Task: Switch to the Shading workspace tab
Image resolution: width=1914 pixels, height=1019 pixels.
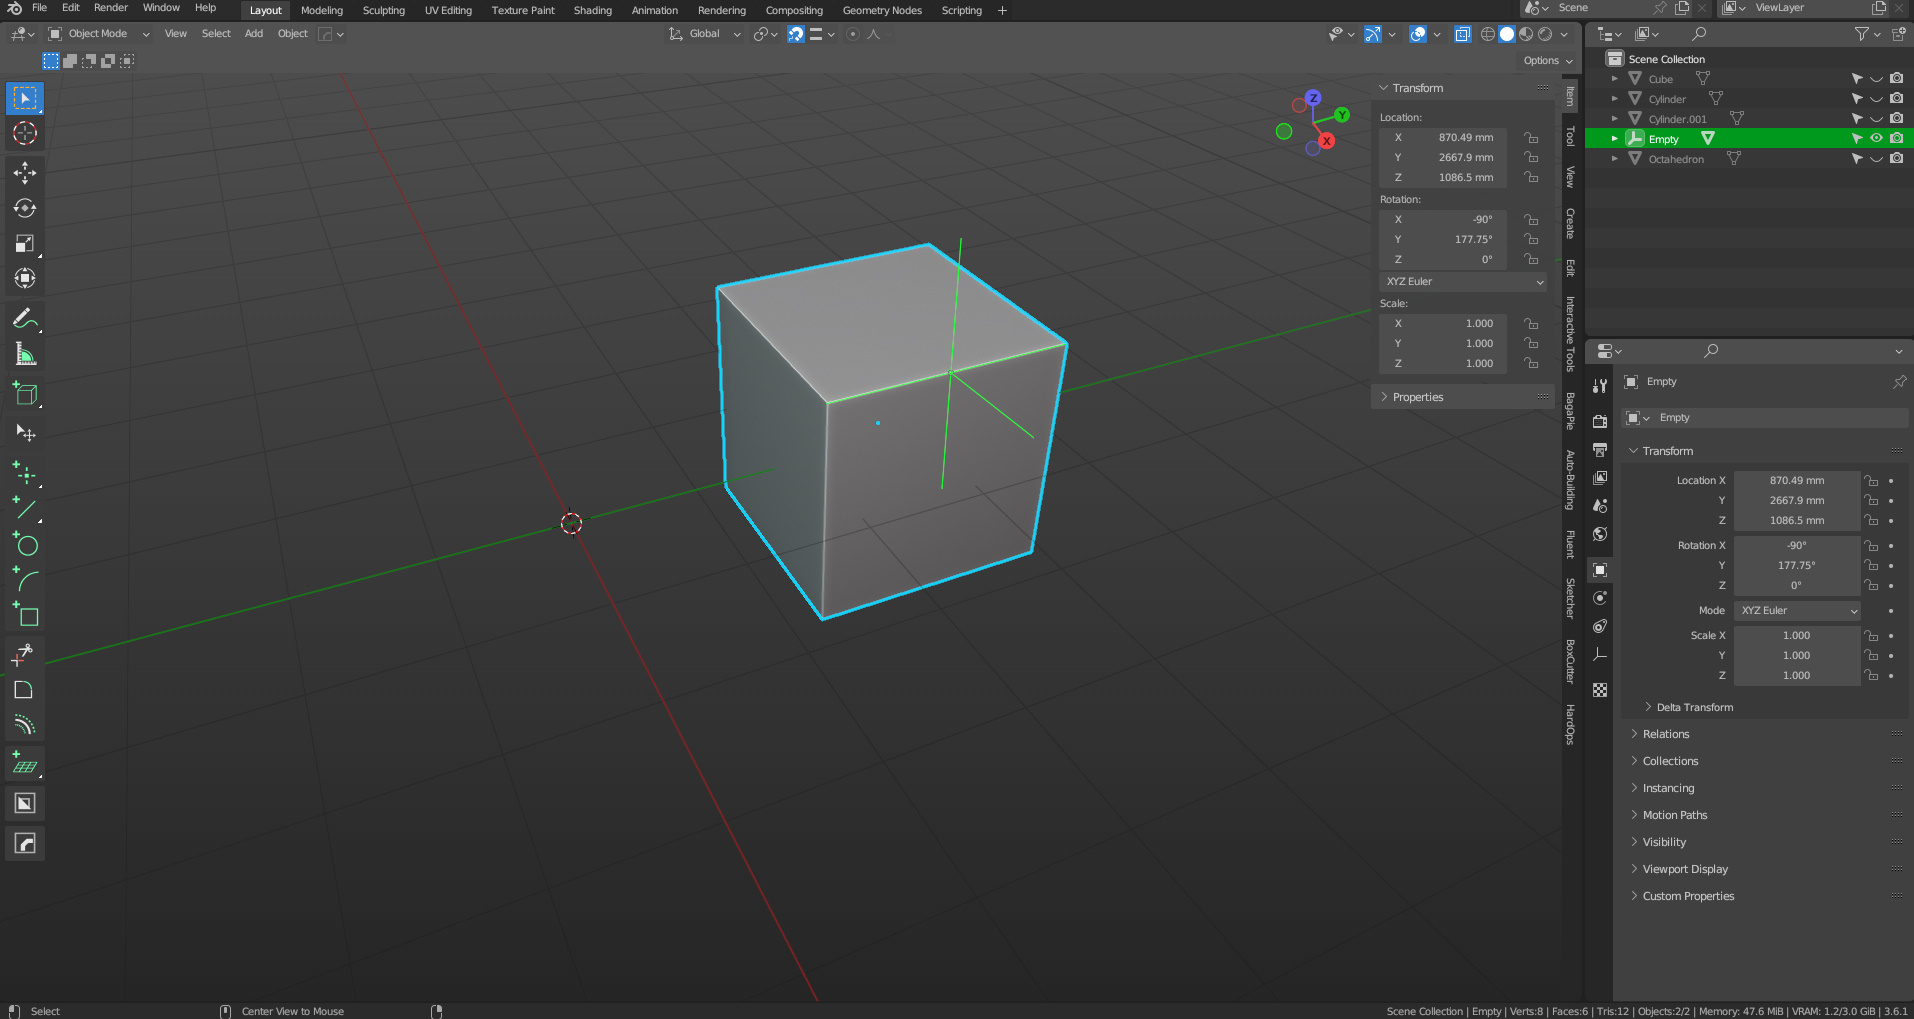Action: coord(592,11)
